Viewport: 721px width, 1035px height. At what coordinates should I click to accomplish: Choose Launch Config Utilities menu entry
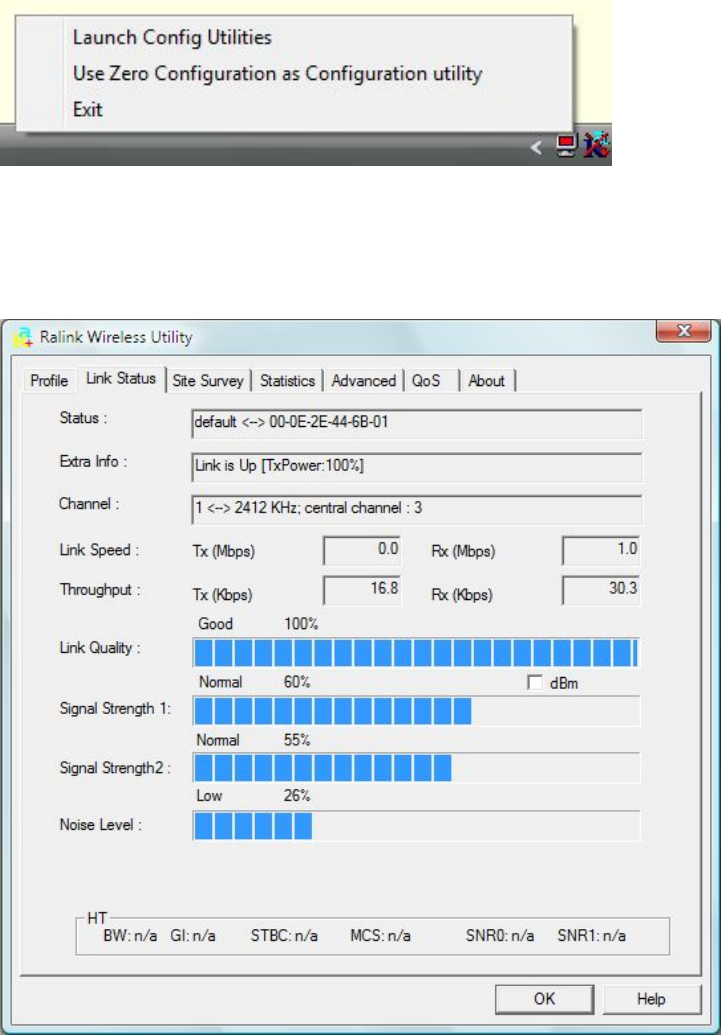pyautogui.click(x=172, y=37)
